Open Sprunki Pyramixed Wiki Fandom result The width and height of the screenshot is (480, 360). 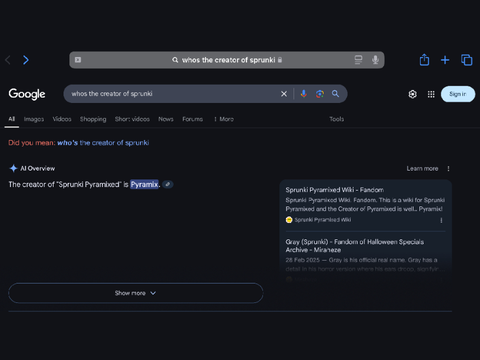[334, 190]
